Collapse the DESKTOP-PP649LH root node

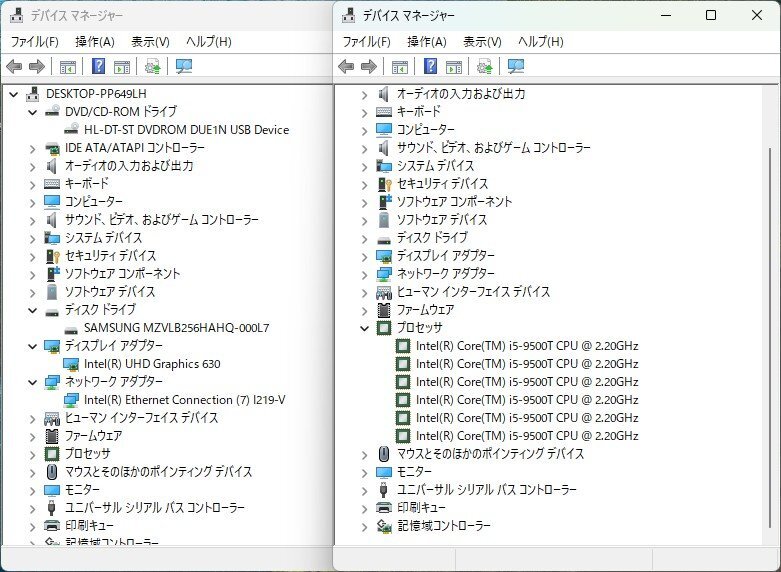(x=13, y=94)
